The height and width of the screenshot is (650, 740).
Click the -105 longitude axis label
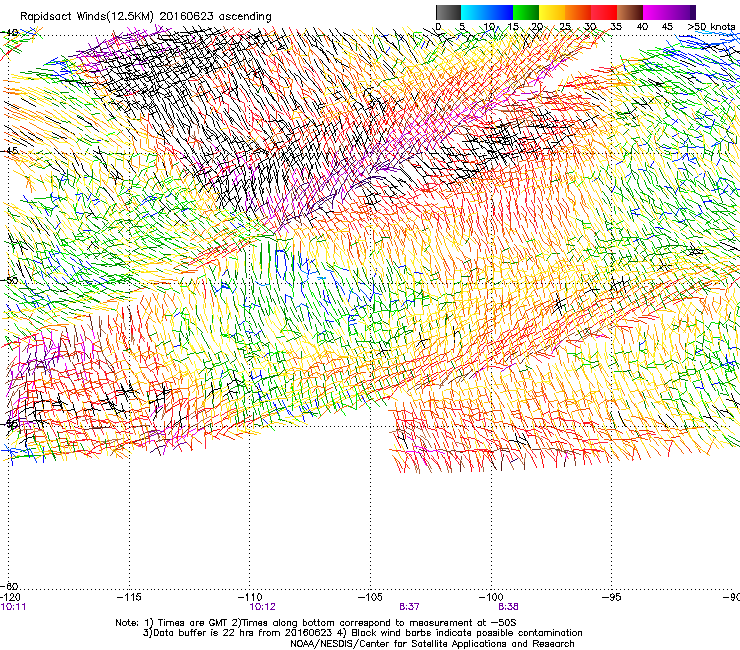(370, 597)
